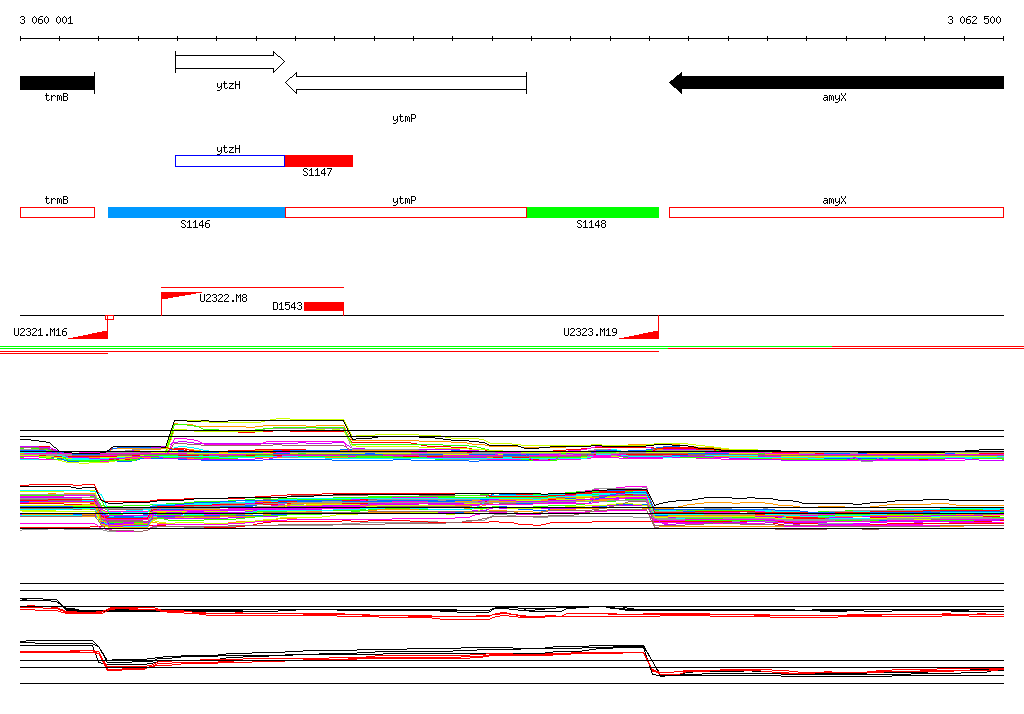The width and height of the screenshot is (1024, 714).
Task: Click the amyX label above the red-outlined box
Action: point(835,201)
